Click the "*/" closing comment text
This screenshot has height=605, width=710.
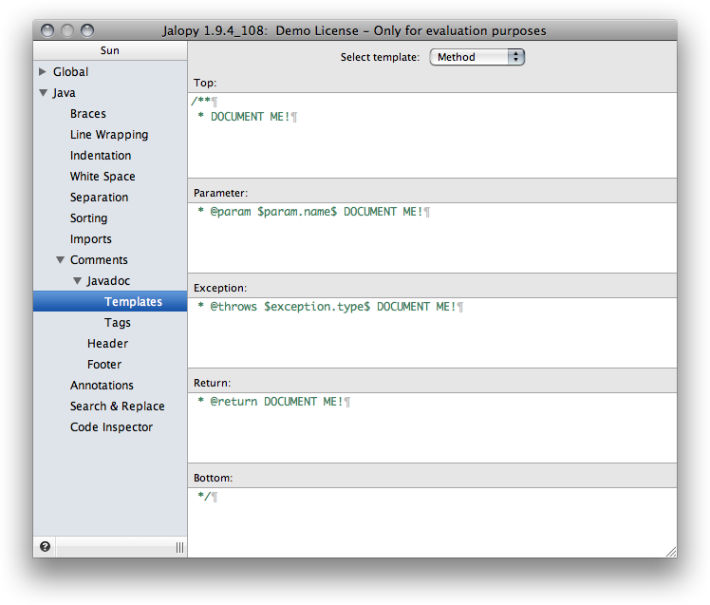204,496
